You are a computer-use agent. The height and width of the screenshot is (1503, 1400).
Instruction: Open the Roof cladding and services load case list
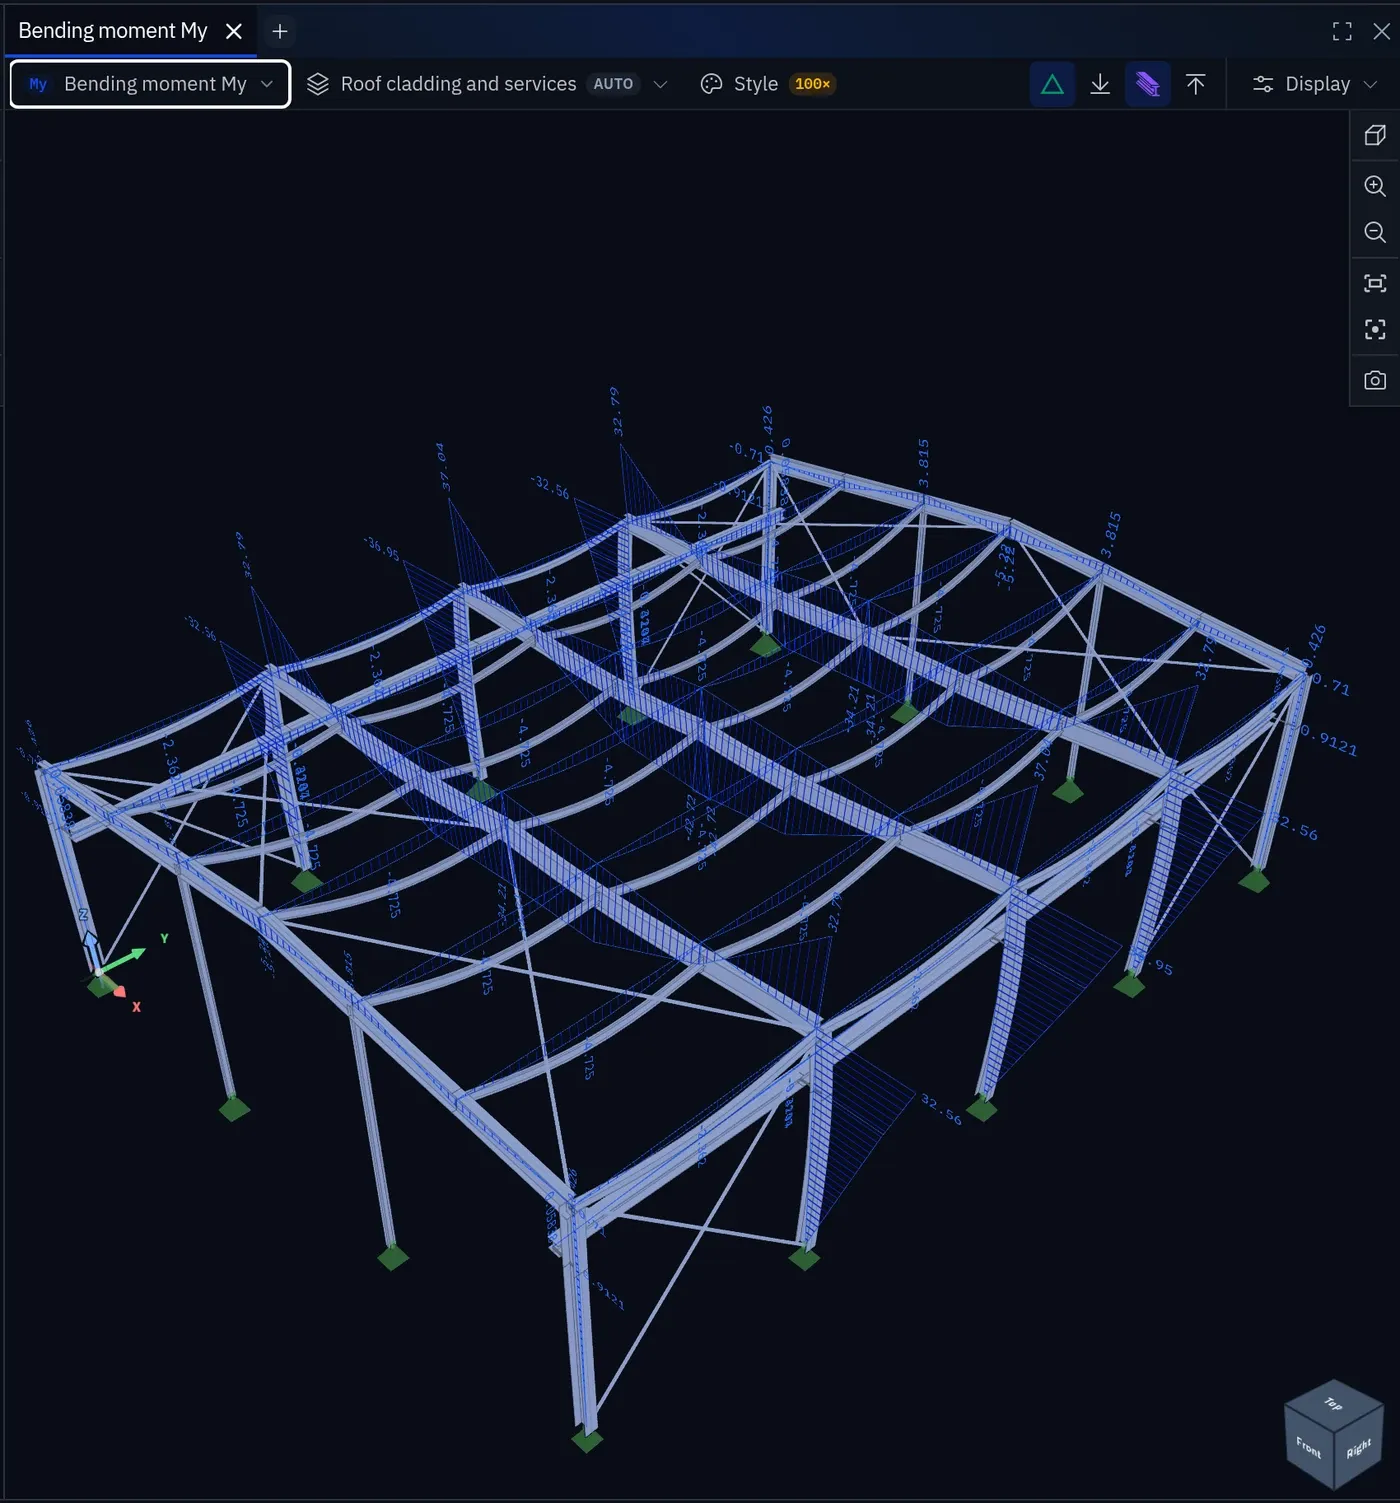pyautogui.click(x=486, y=84)
